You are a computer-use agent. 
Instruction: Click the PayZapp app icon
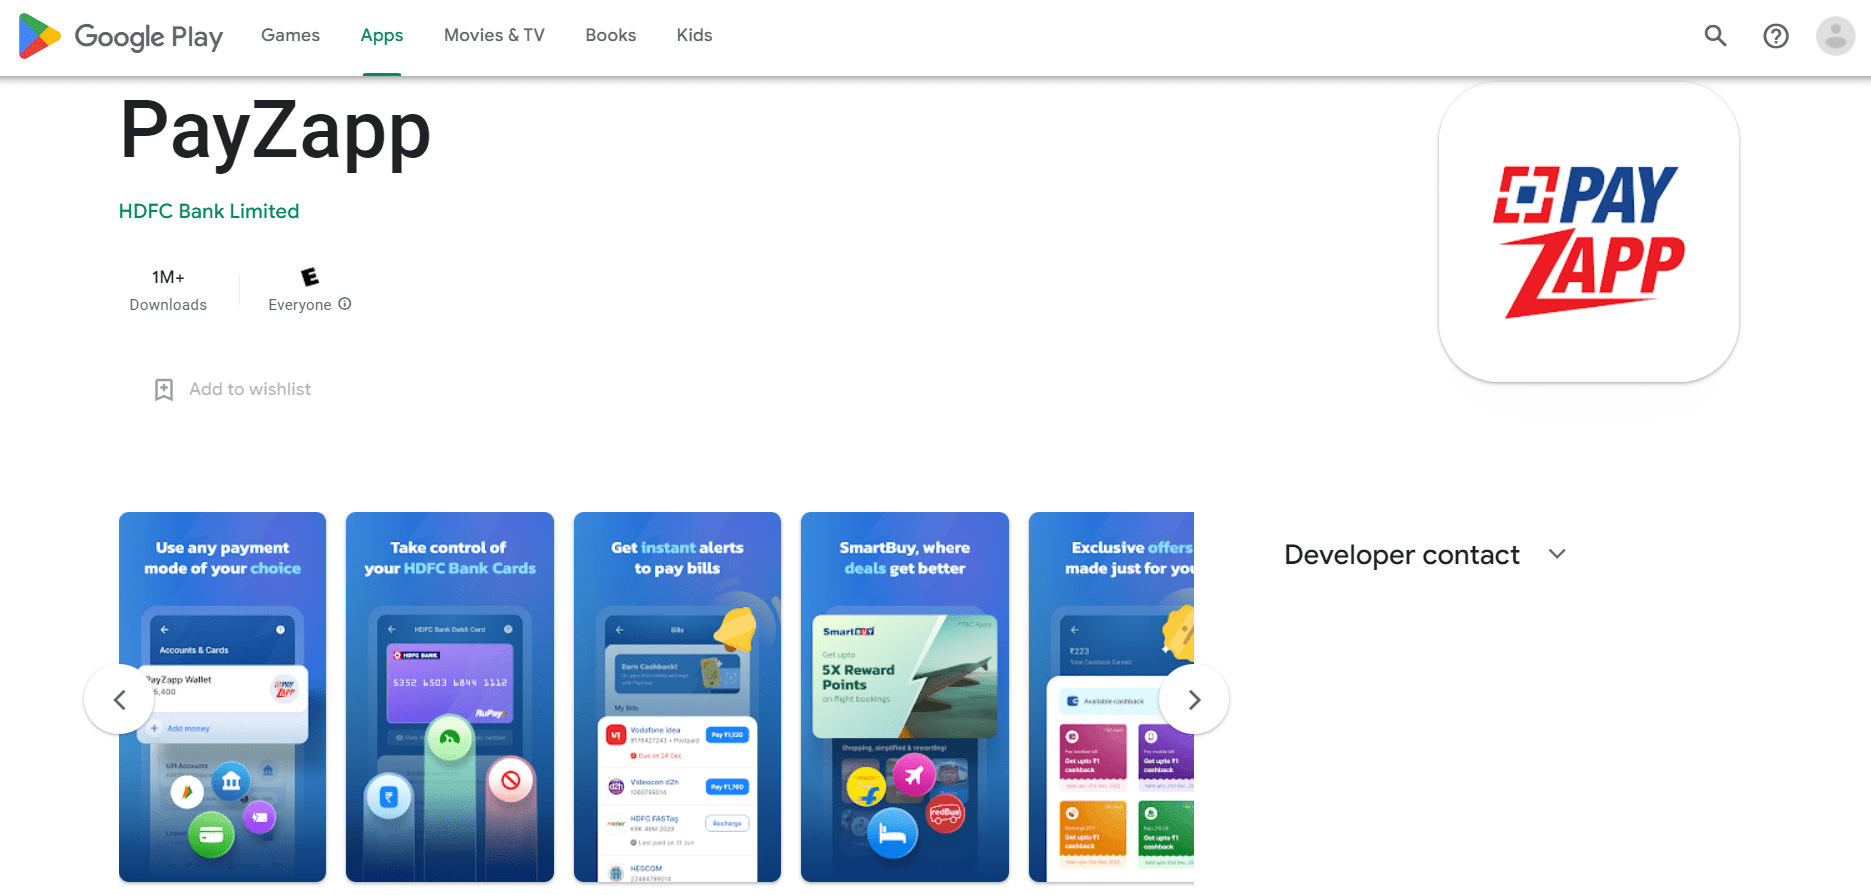tap(1588, 232)
